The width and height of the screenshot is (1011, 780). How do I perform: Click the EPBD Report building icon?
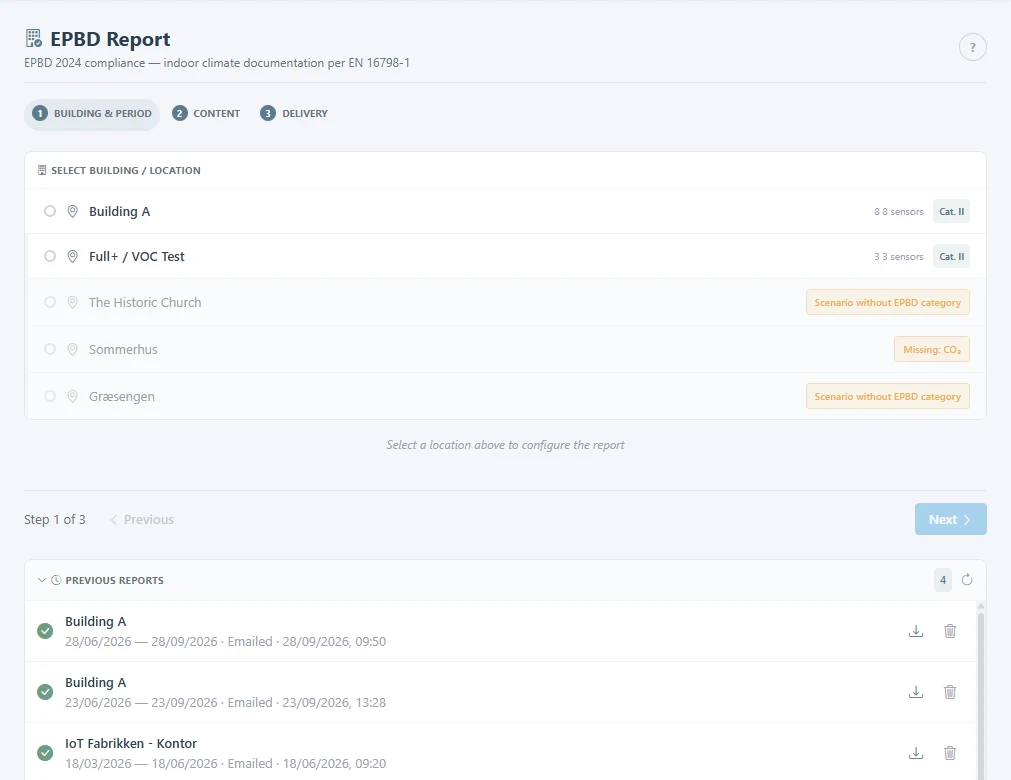tap(34, 38)
